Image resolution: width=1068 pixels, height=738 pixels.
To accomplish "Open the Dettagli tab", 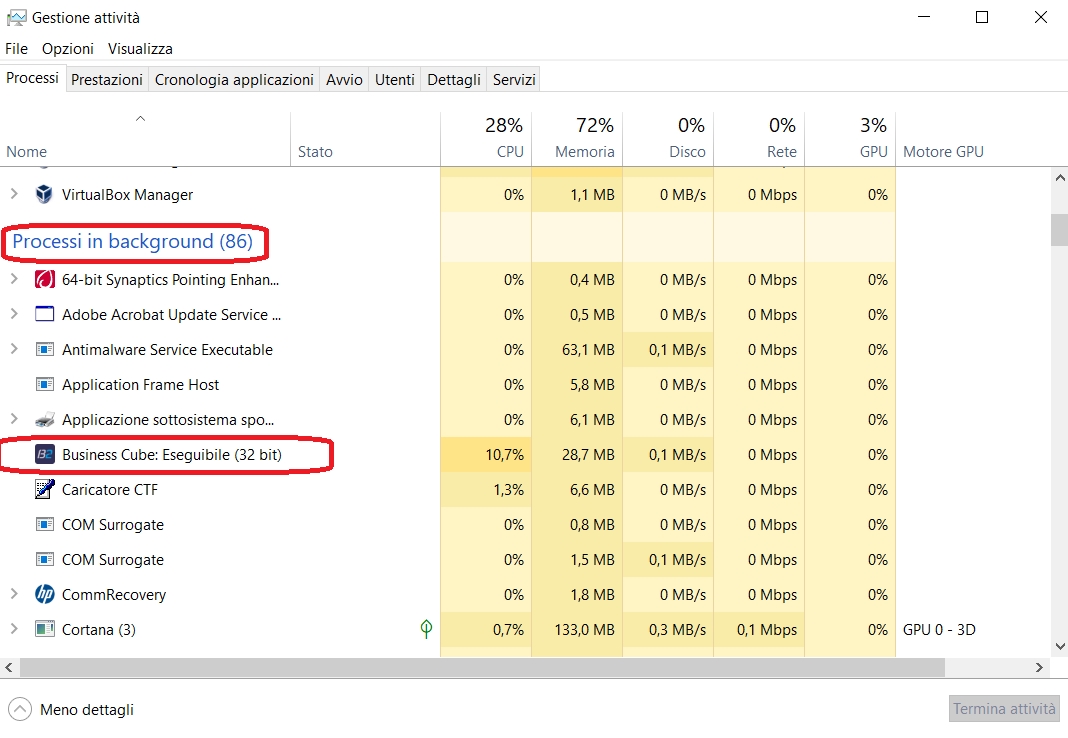I will point(454,80).
